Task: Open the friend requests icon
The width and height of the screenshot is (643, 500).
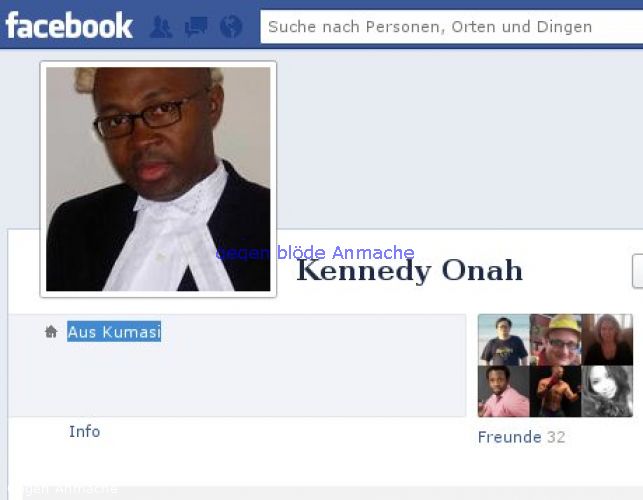Action: click(x=161, y=27)
